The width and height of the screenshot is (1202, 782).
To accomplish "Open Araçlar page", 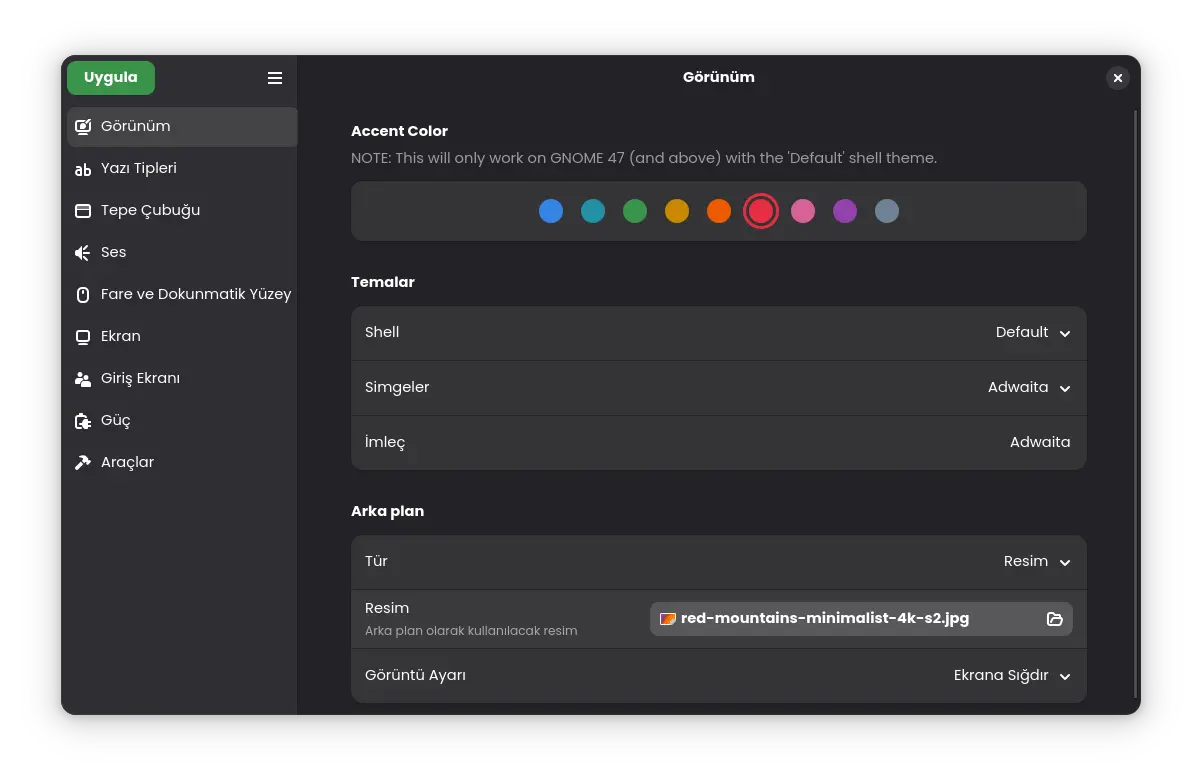I will (x=182, y=463).
